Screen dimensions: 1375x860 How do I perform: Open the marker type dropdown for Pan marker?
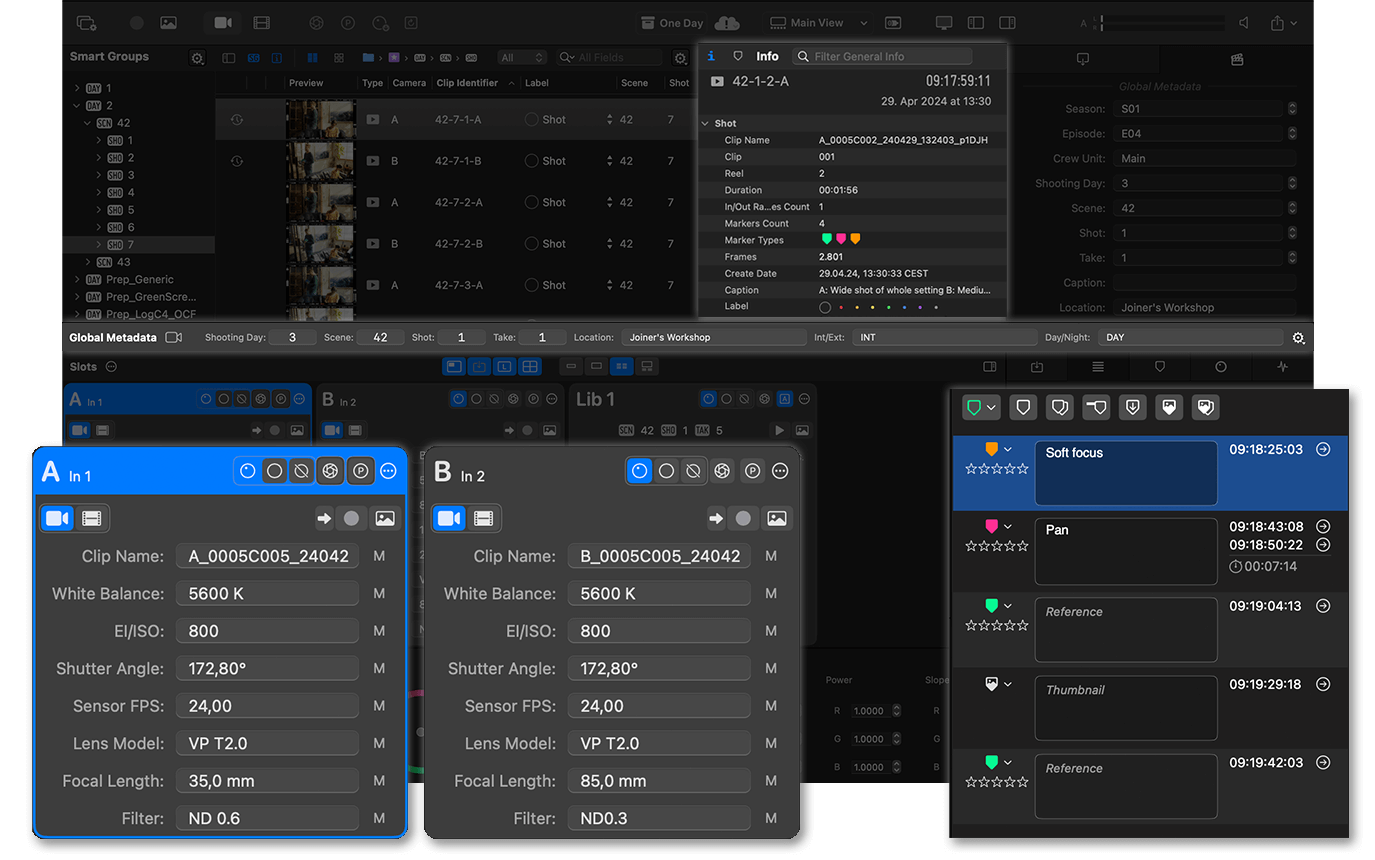[x=1007, y=527]
